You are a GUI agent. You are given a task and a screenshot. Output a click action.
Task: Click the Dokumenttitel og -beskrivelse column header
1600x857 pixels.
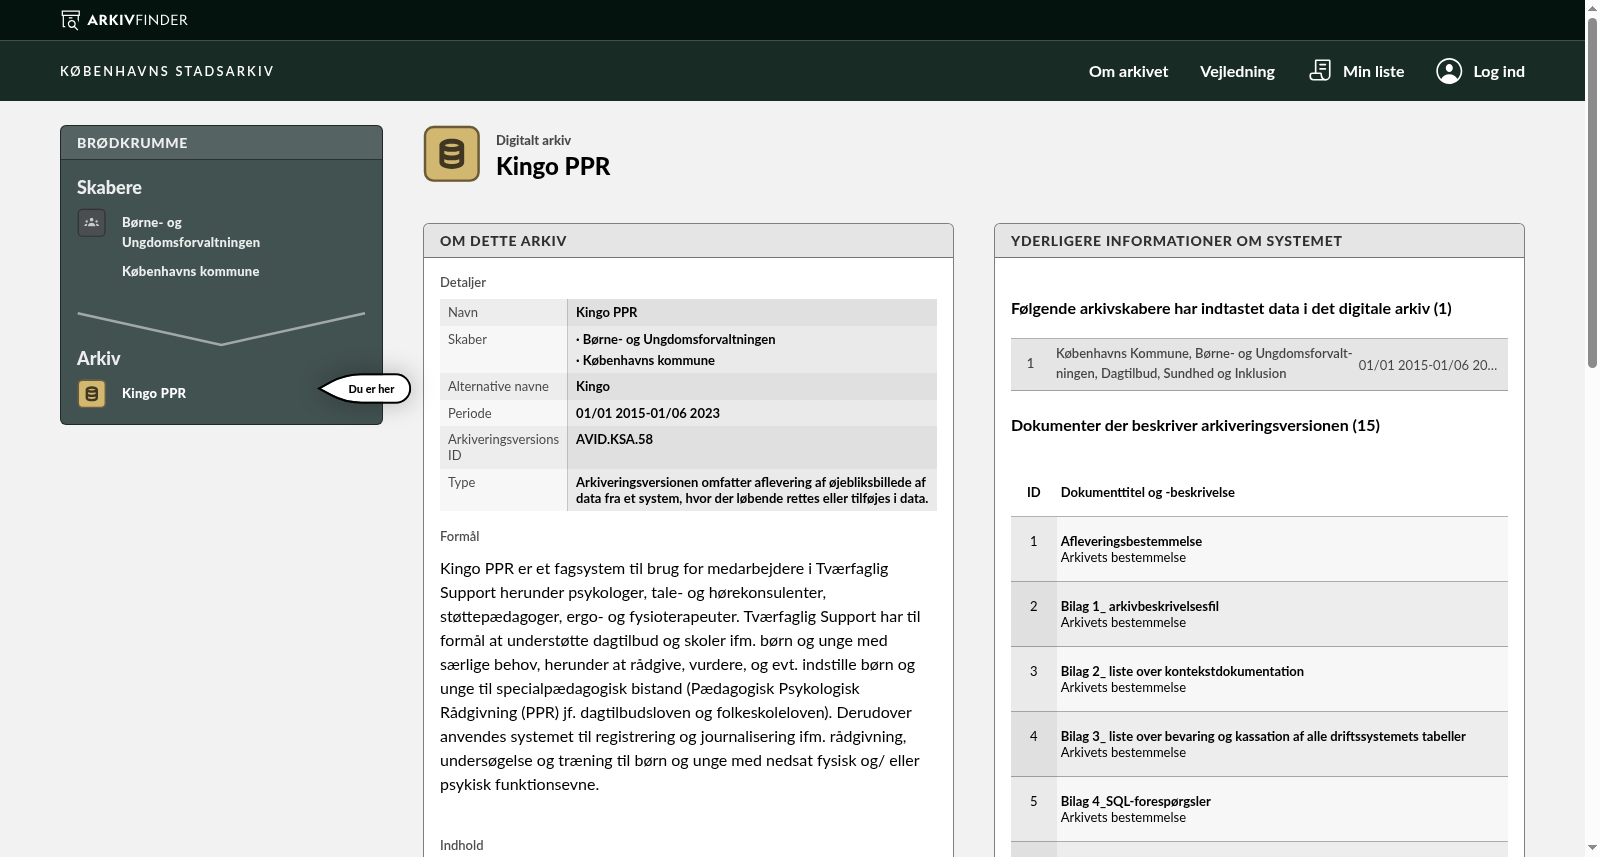[1147, 492]
